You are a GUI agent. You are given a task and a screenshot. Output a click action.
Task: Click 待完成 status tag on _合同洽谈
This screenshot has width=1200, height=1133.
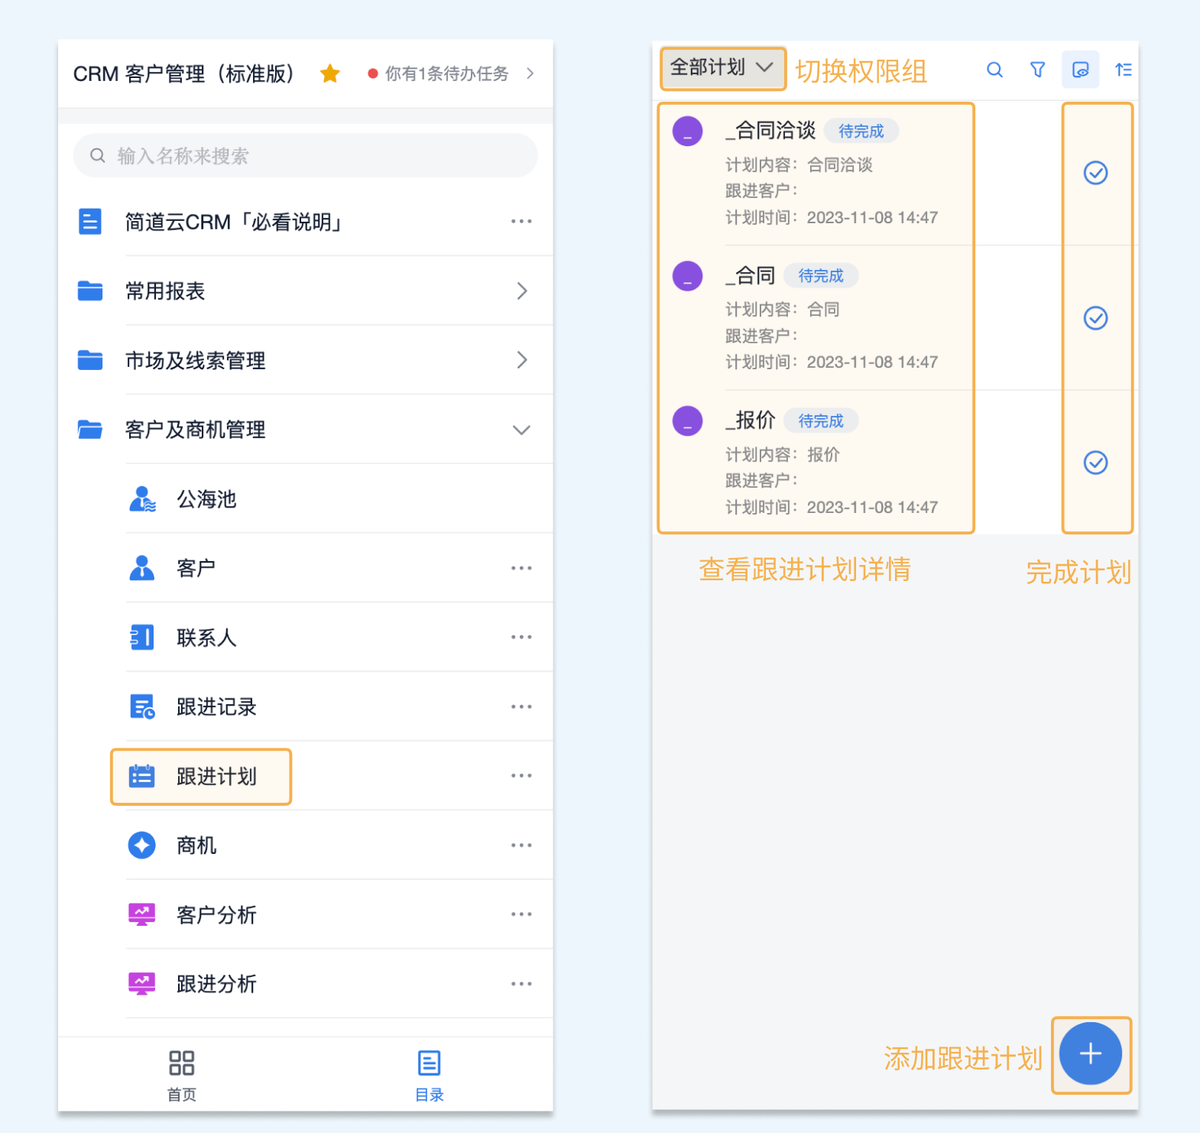[x=861, y=131]
